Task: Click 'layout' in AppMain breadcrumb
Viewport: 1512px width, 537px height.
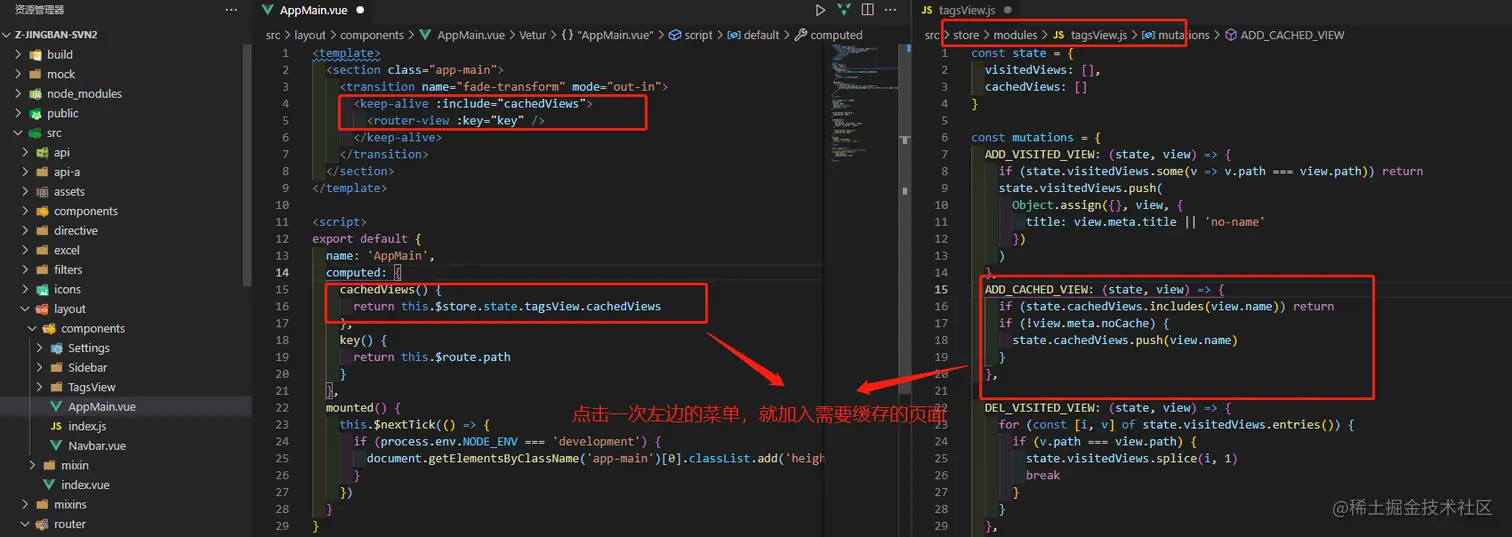Action: coord(310,35)
